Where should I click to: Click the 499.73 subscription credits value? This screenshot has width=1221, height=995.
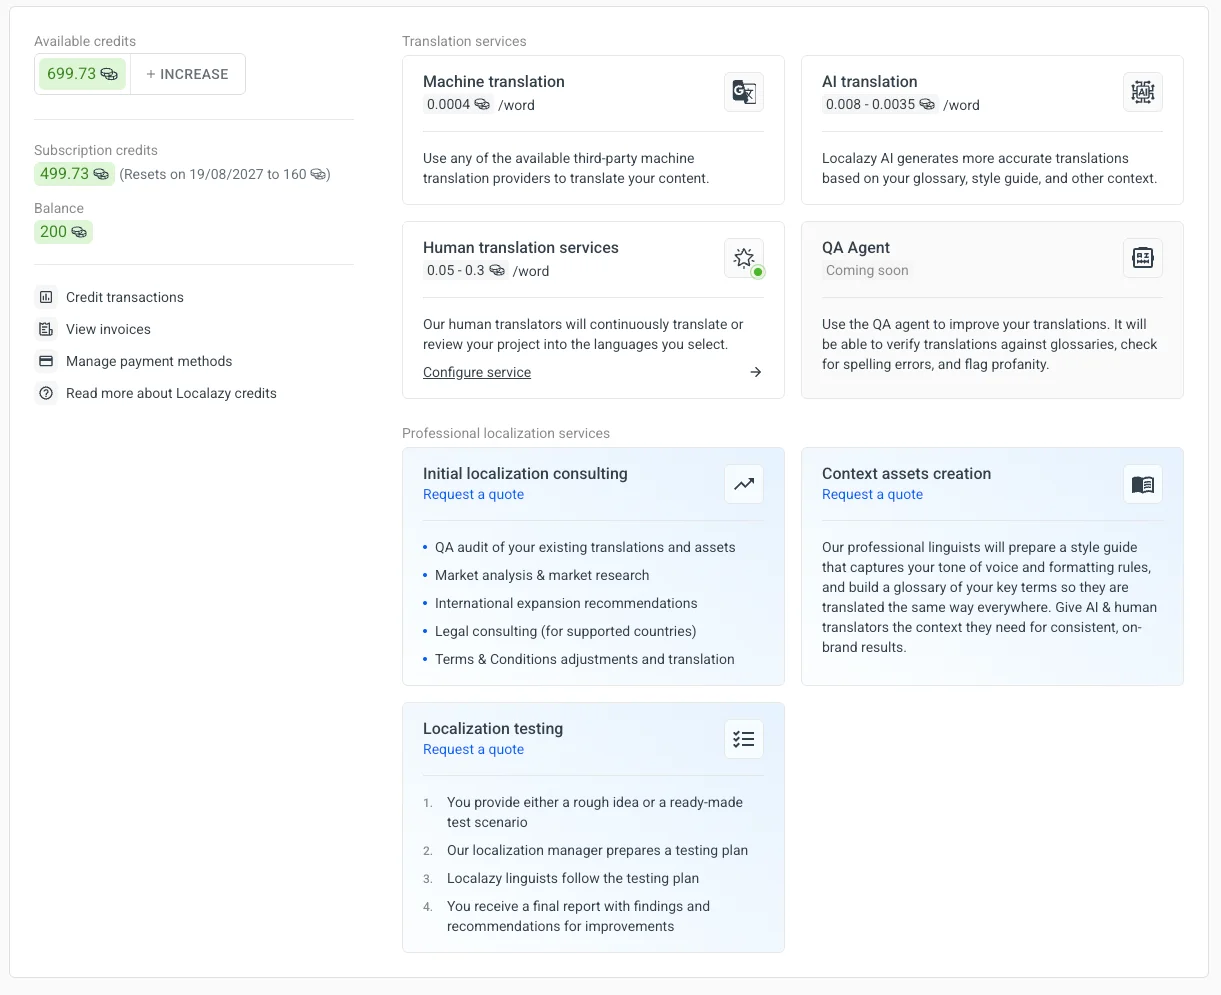(64, 174)
